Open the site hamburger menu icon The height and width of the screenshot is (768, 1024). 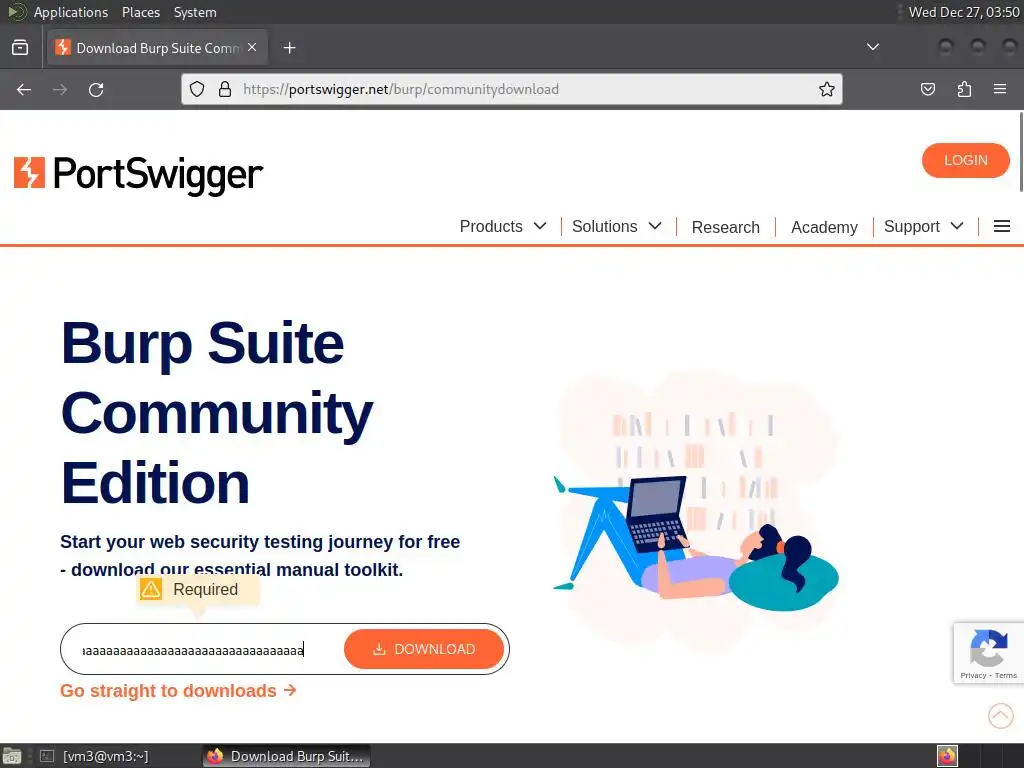click(x=1002, y=227)
